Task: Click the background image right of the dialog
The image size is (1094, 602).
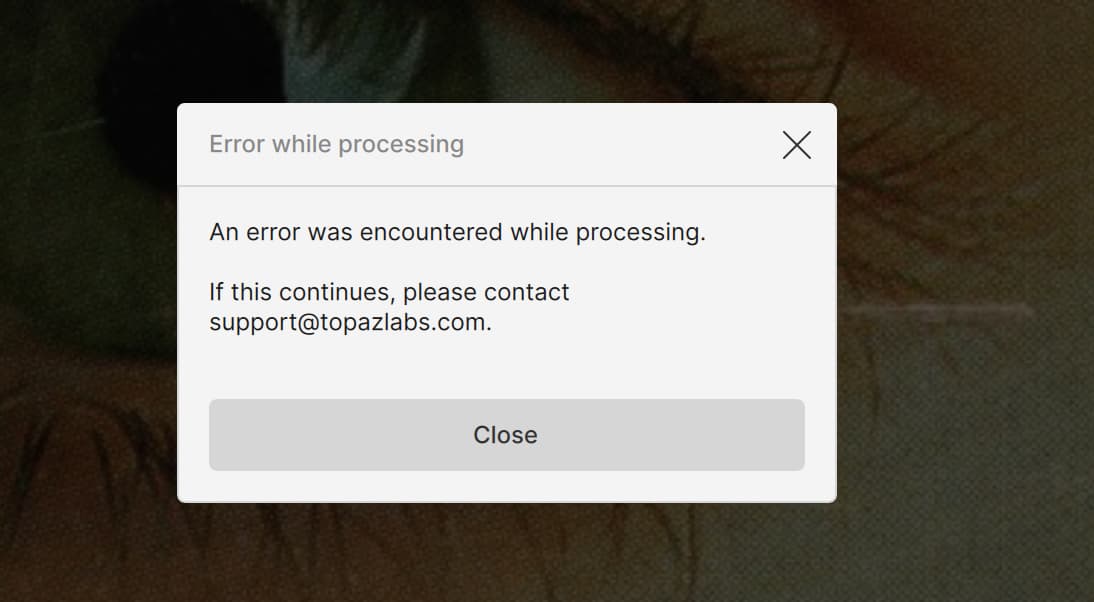Action: (x=960, y=330)
